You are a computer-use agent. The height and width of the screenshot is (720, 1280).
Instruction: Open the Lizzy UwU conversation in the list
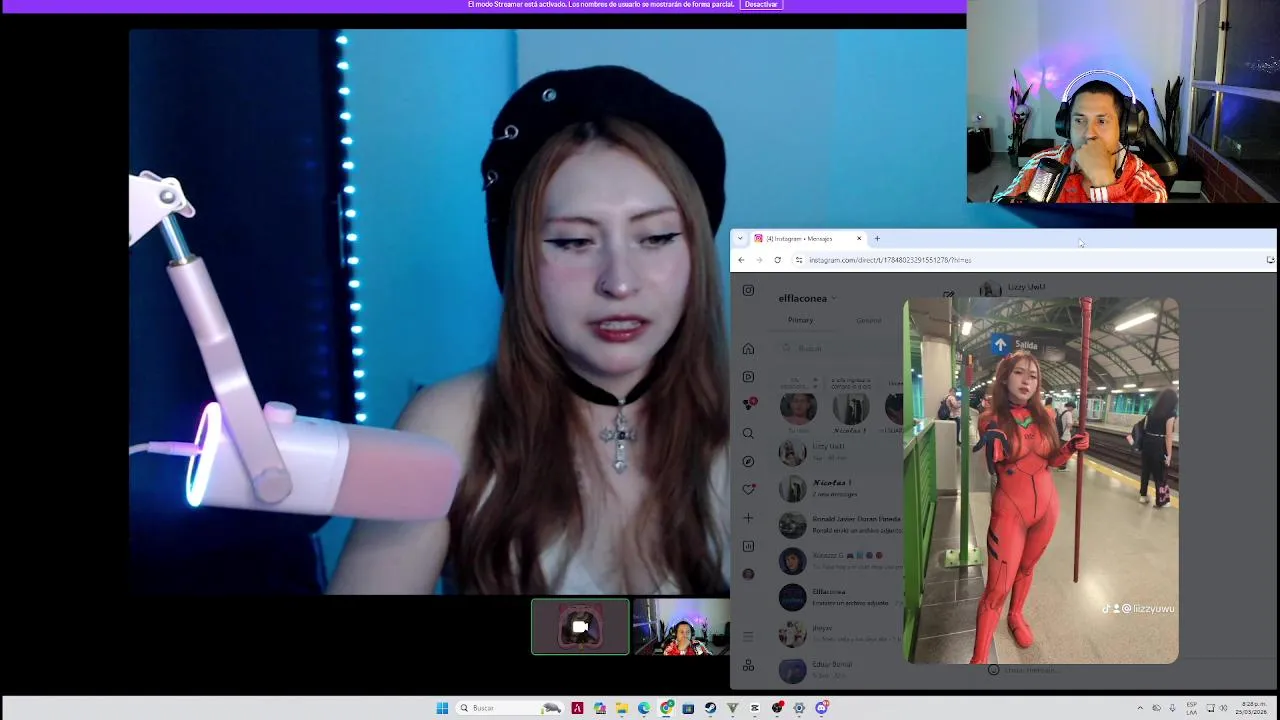point(840,452)
